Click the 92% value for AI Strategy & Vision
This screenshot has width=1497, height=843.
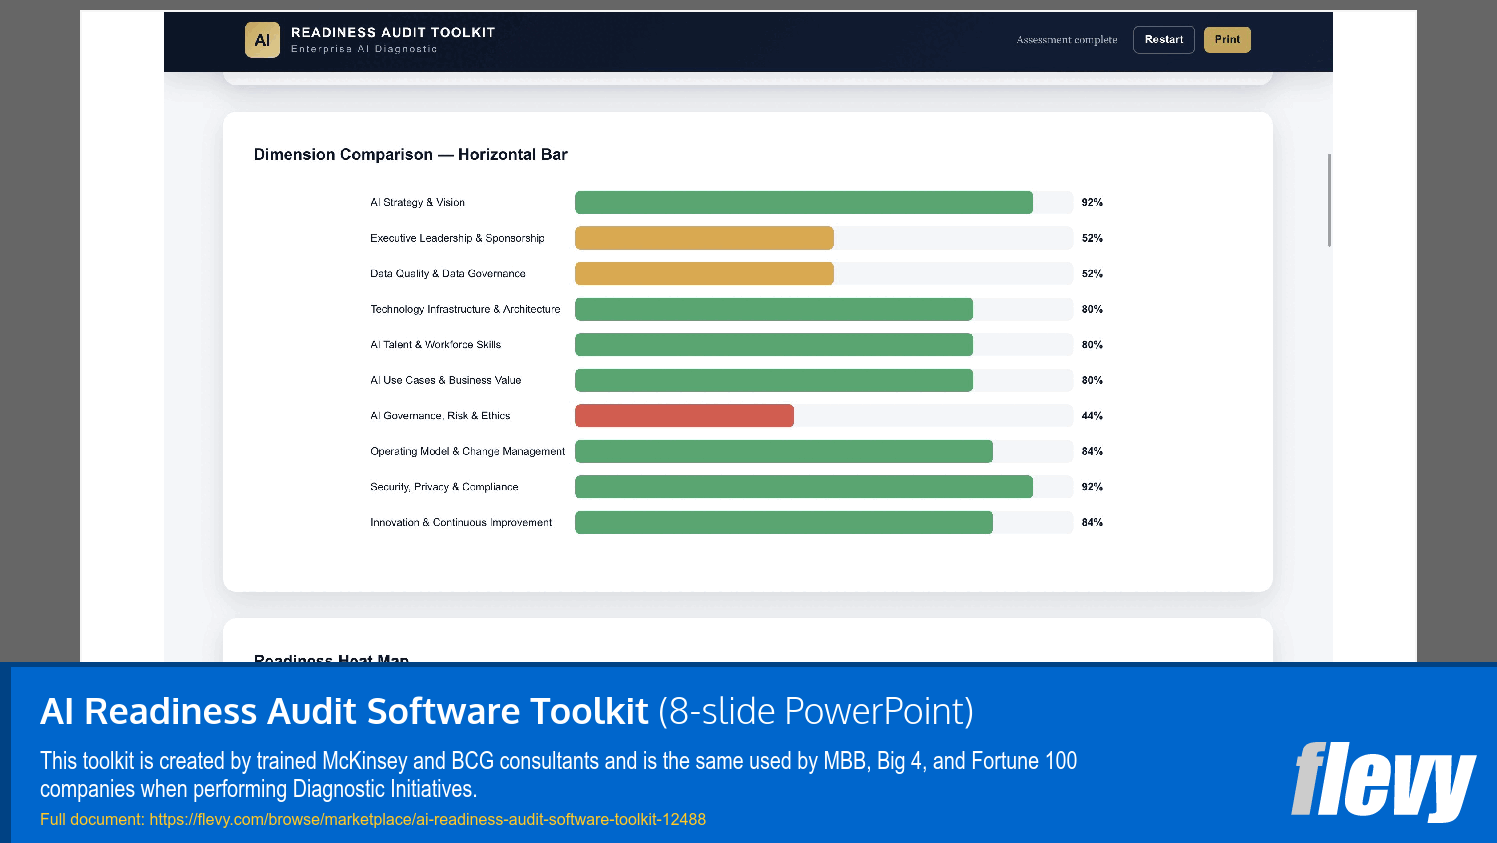point(1092,202)
